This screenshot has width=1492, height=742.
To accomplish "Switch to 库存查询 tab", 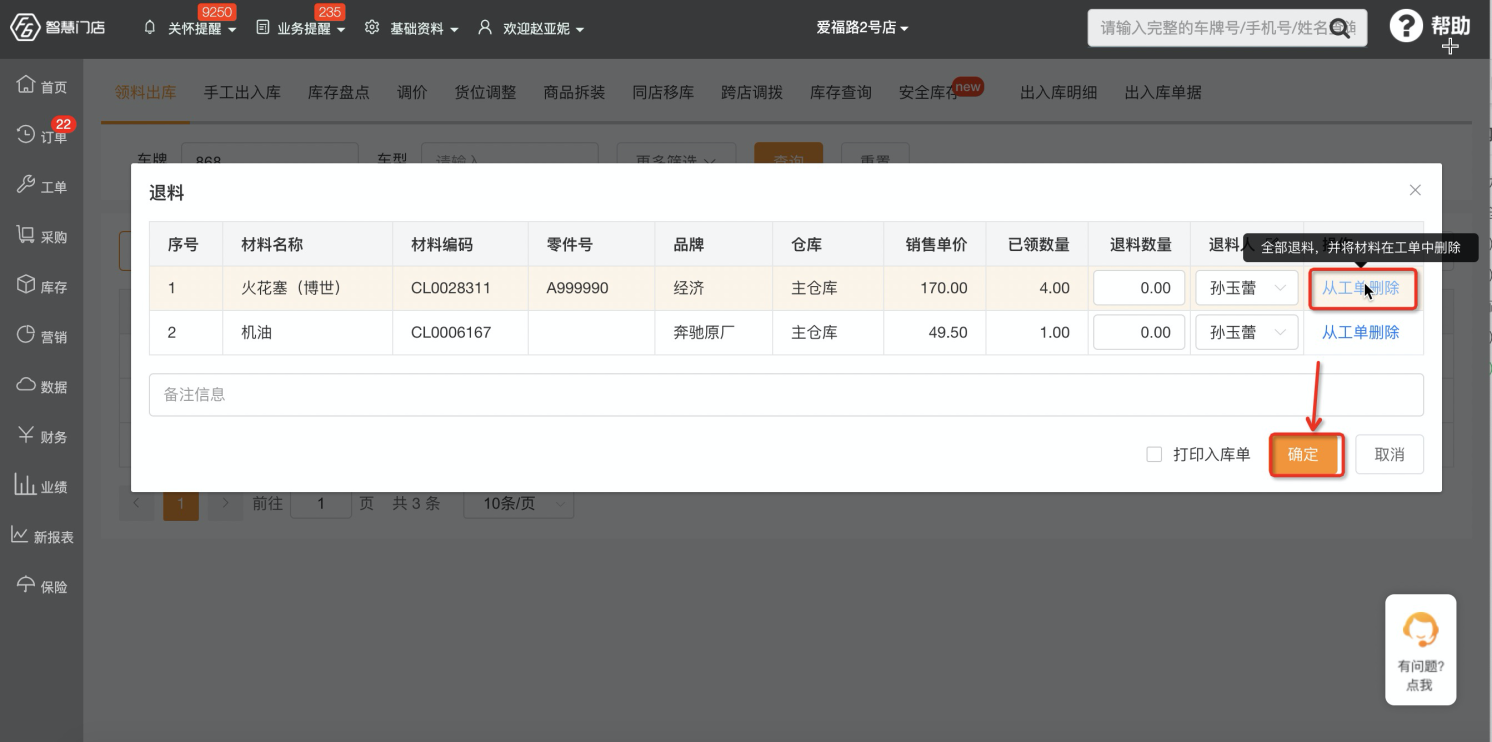I will pyautogui.click(x=840, y=92).
